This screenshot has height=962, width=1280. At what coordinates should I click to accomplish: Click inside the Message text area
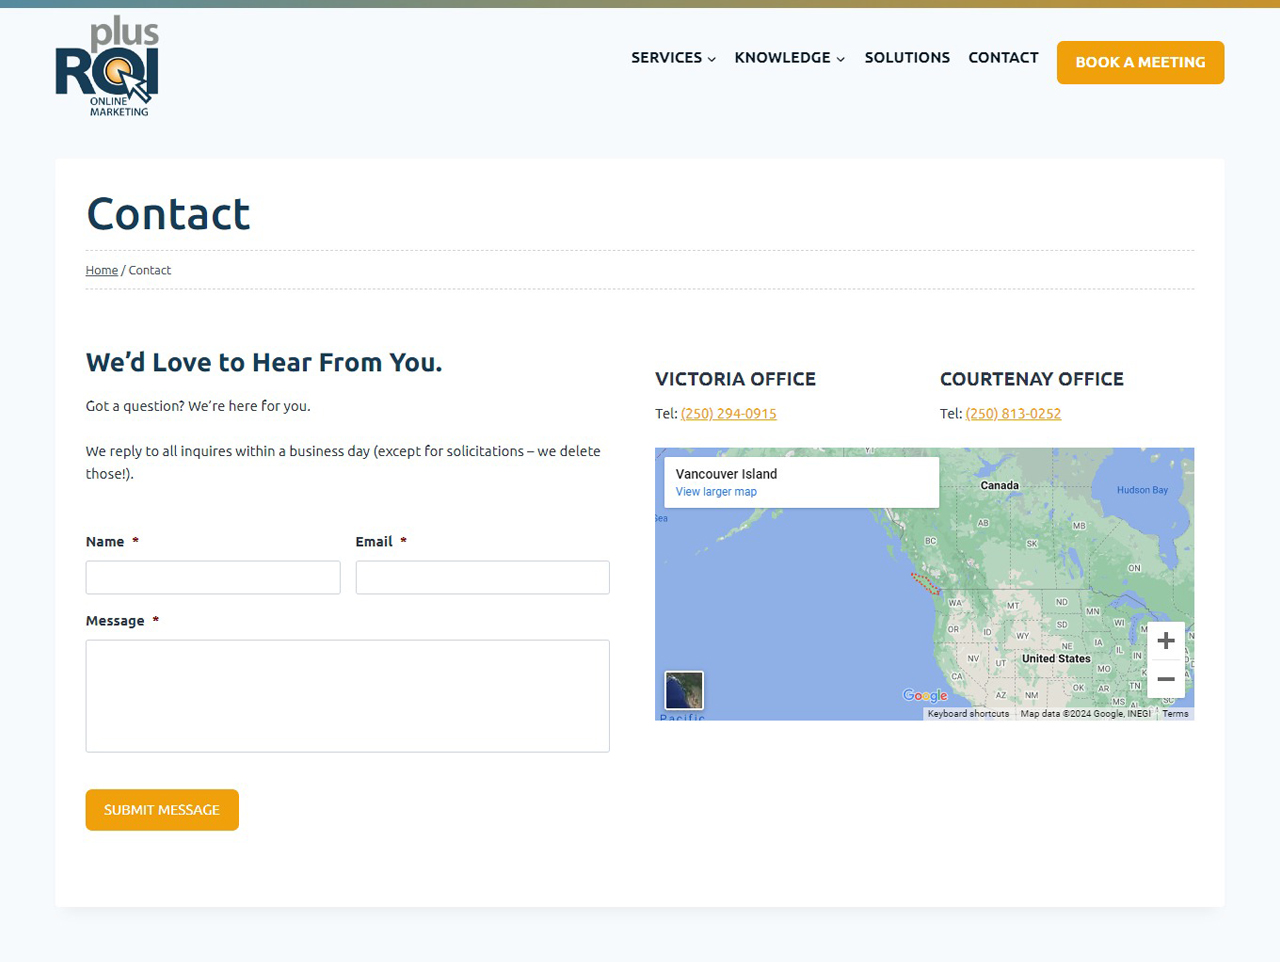347,695
